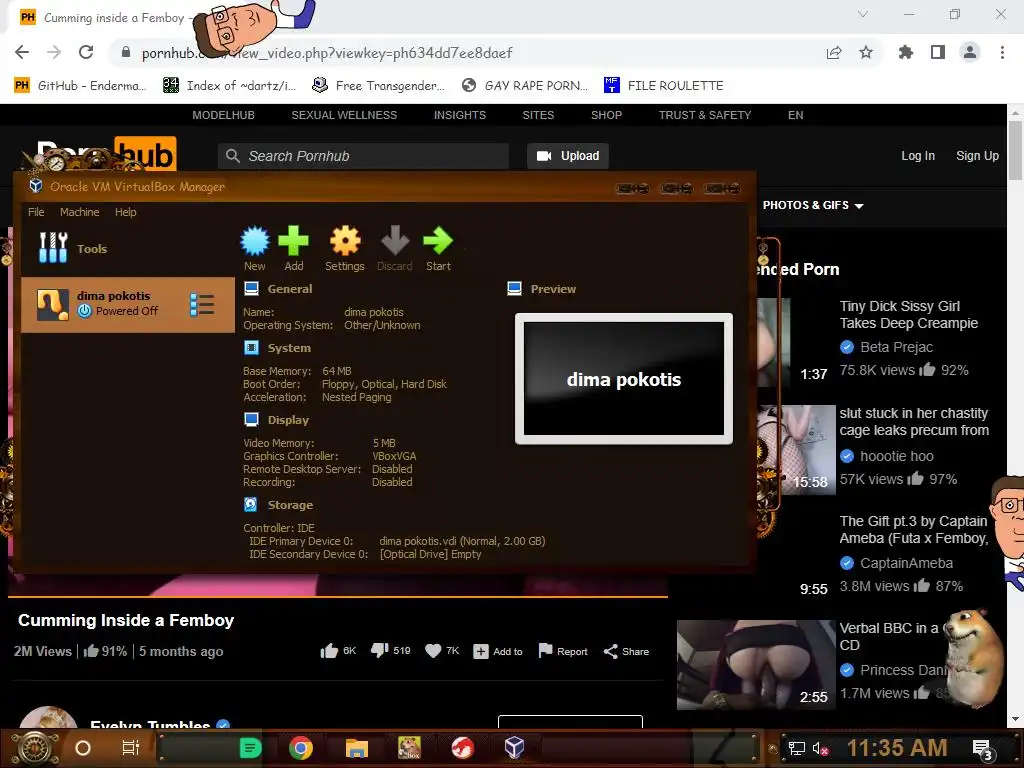Open VirtualBox cube taskbar icon
1024x768 pixels.
click(x=514, y=747)
